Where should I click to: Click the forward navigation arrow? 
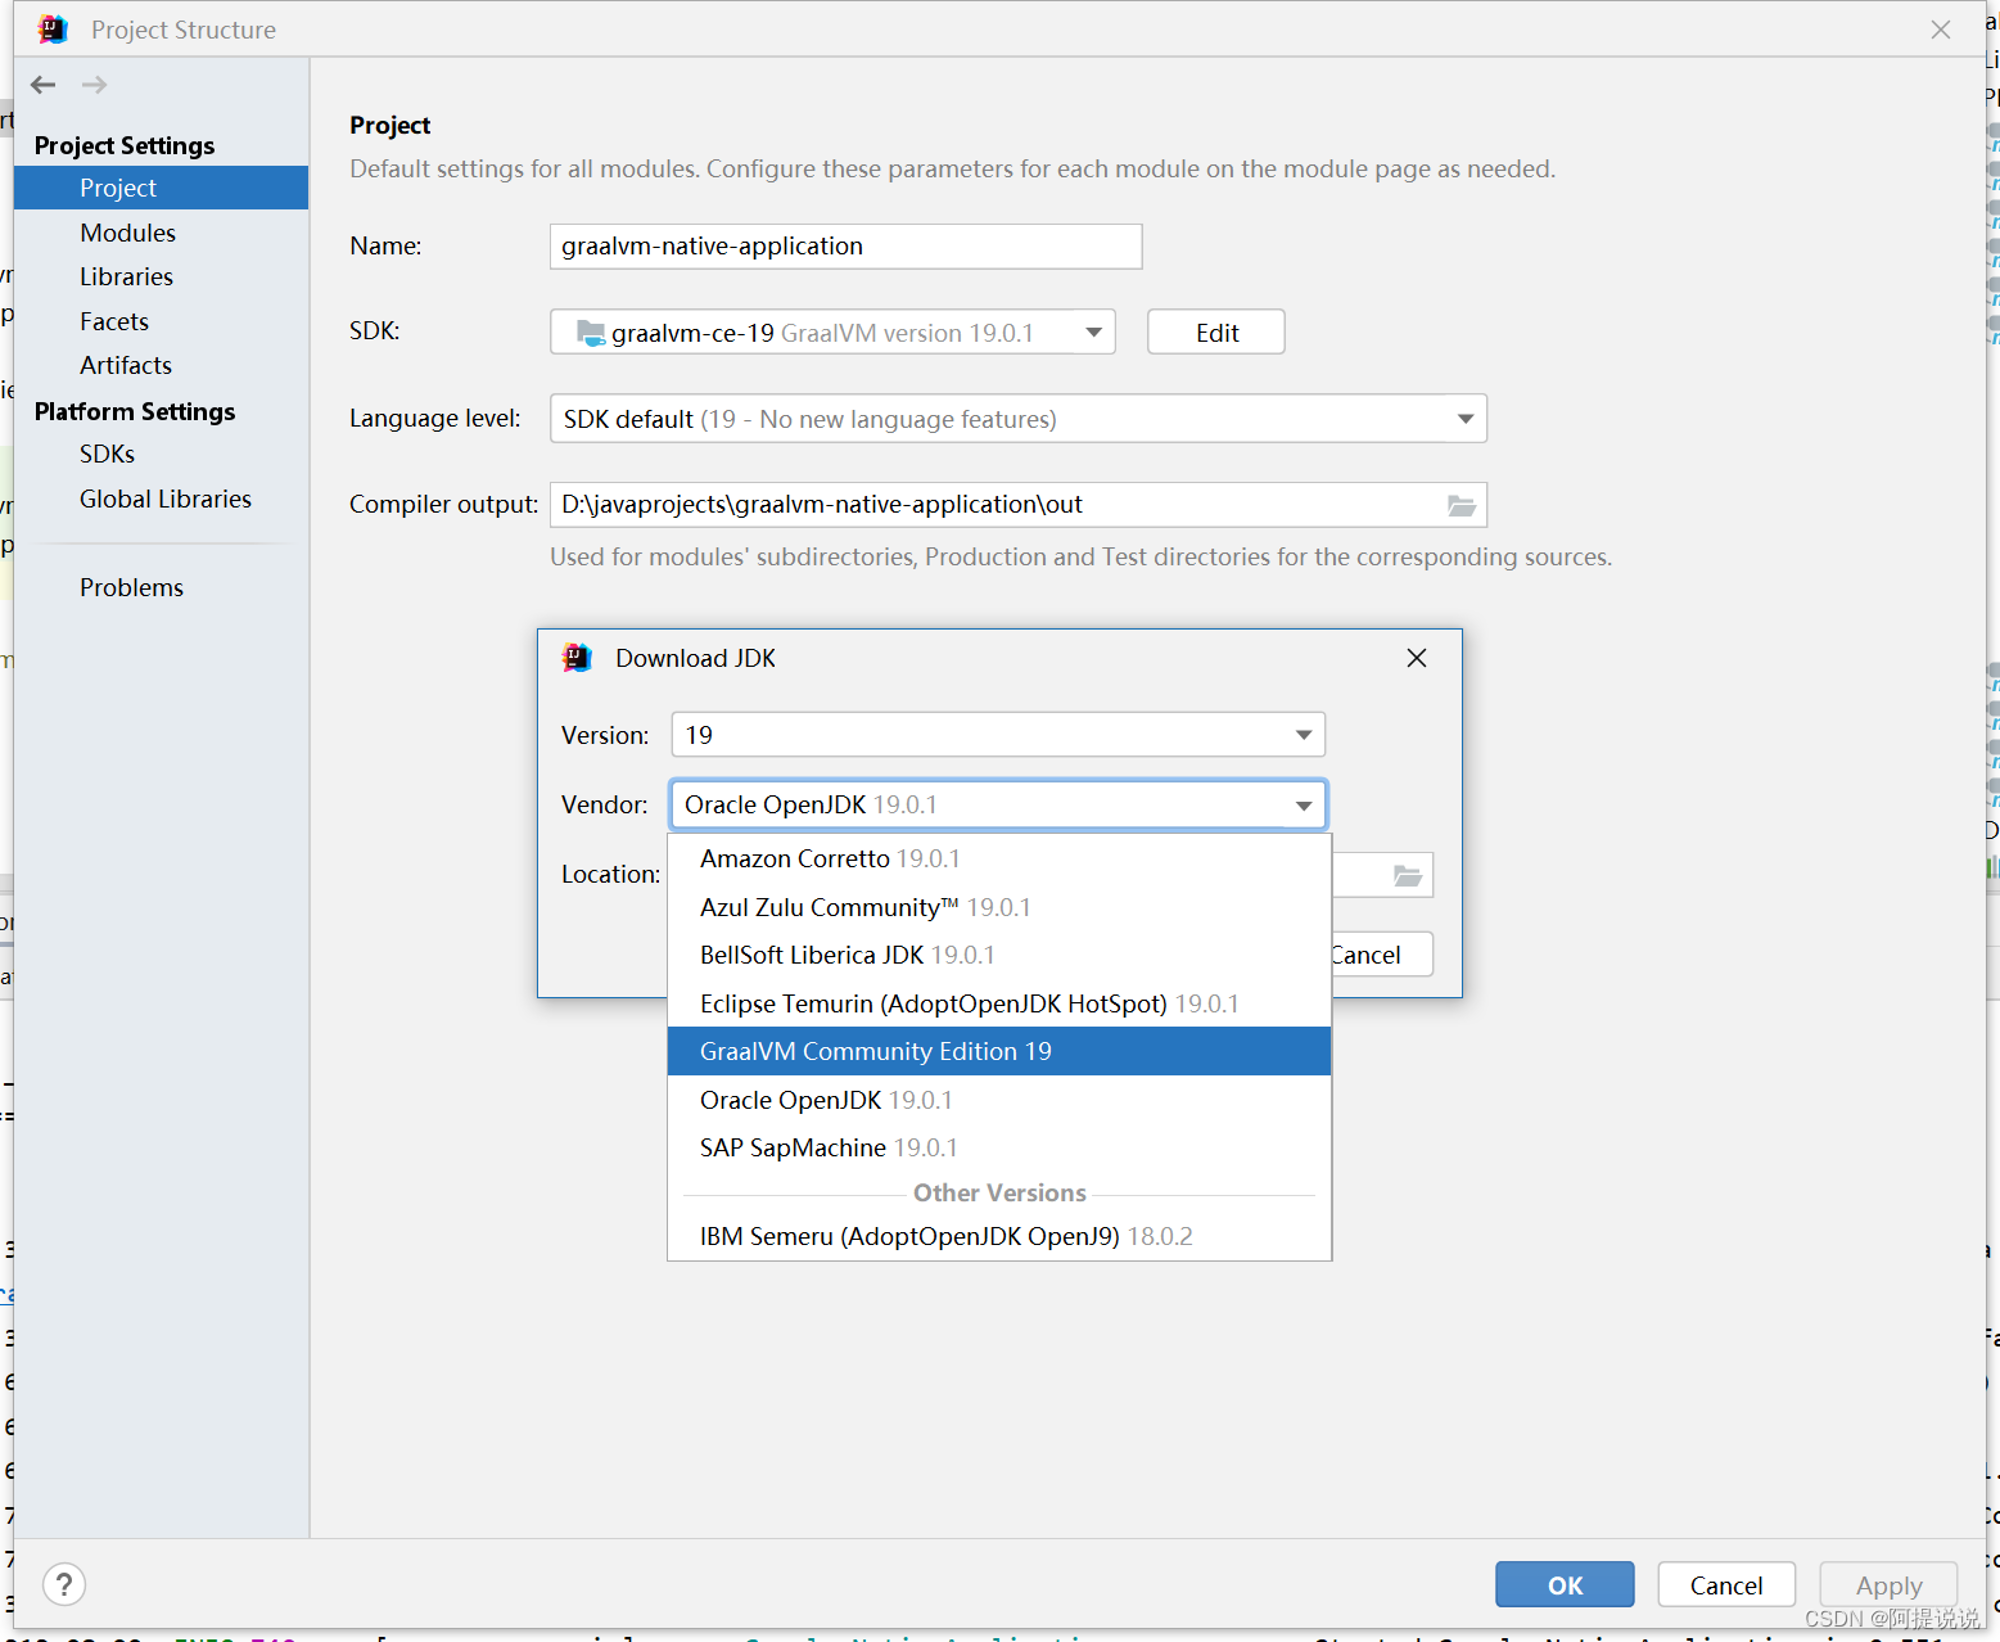(94, 85)
